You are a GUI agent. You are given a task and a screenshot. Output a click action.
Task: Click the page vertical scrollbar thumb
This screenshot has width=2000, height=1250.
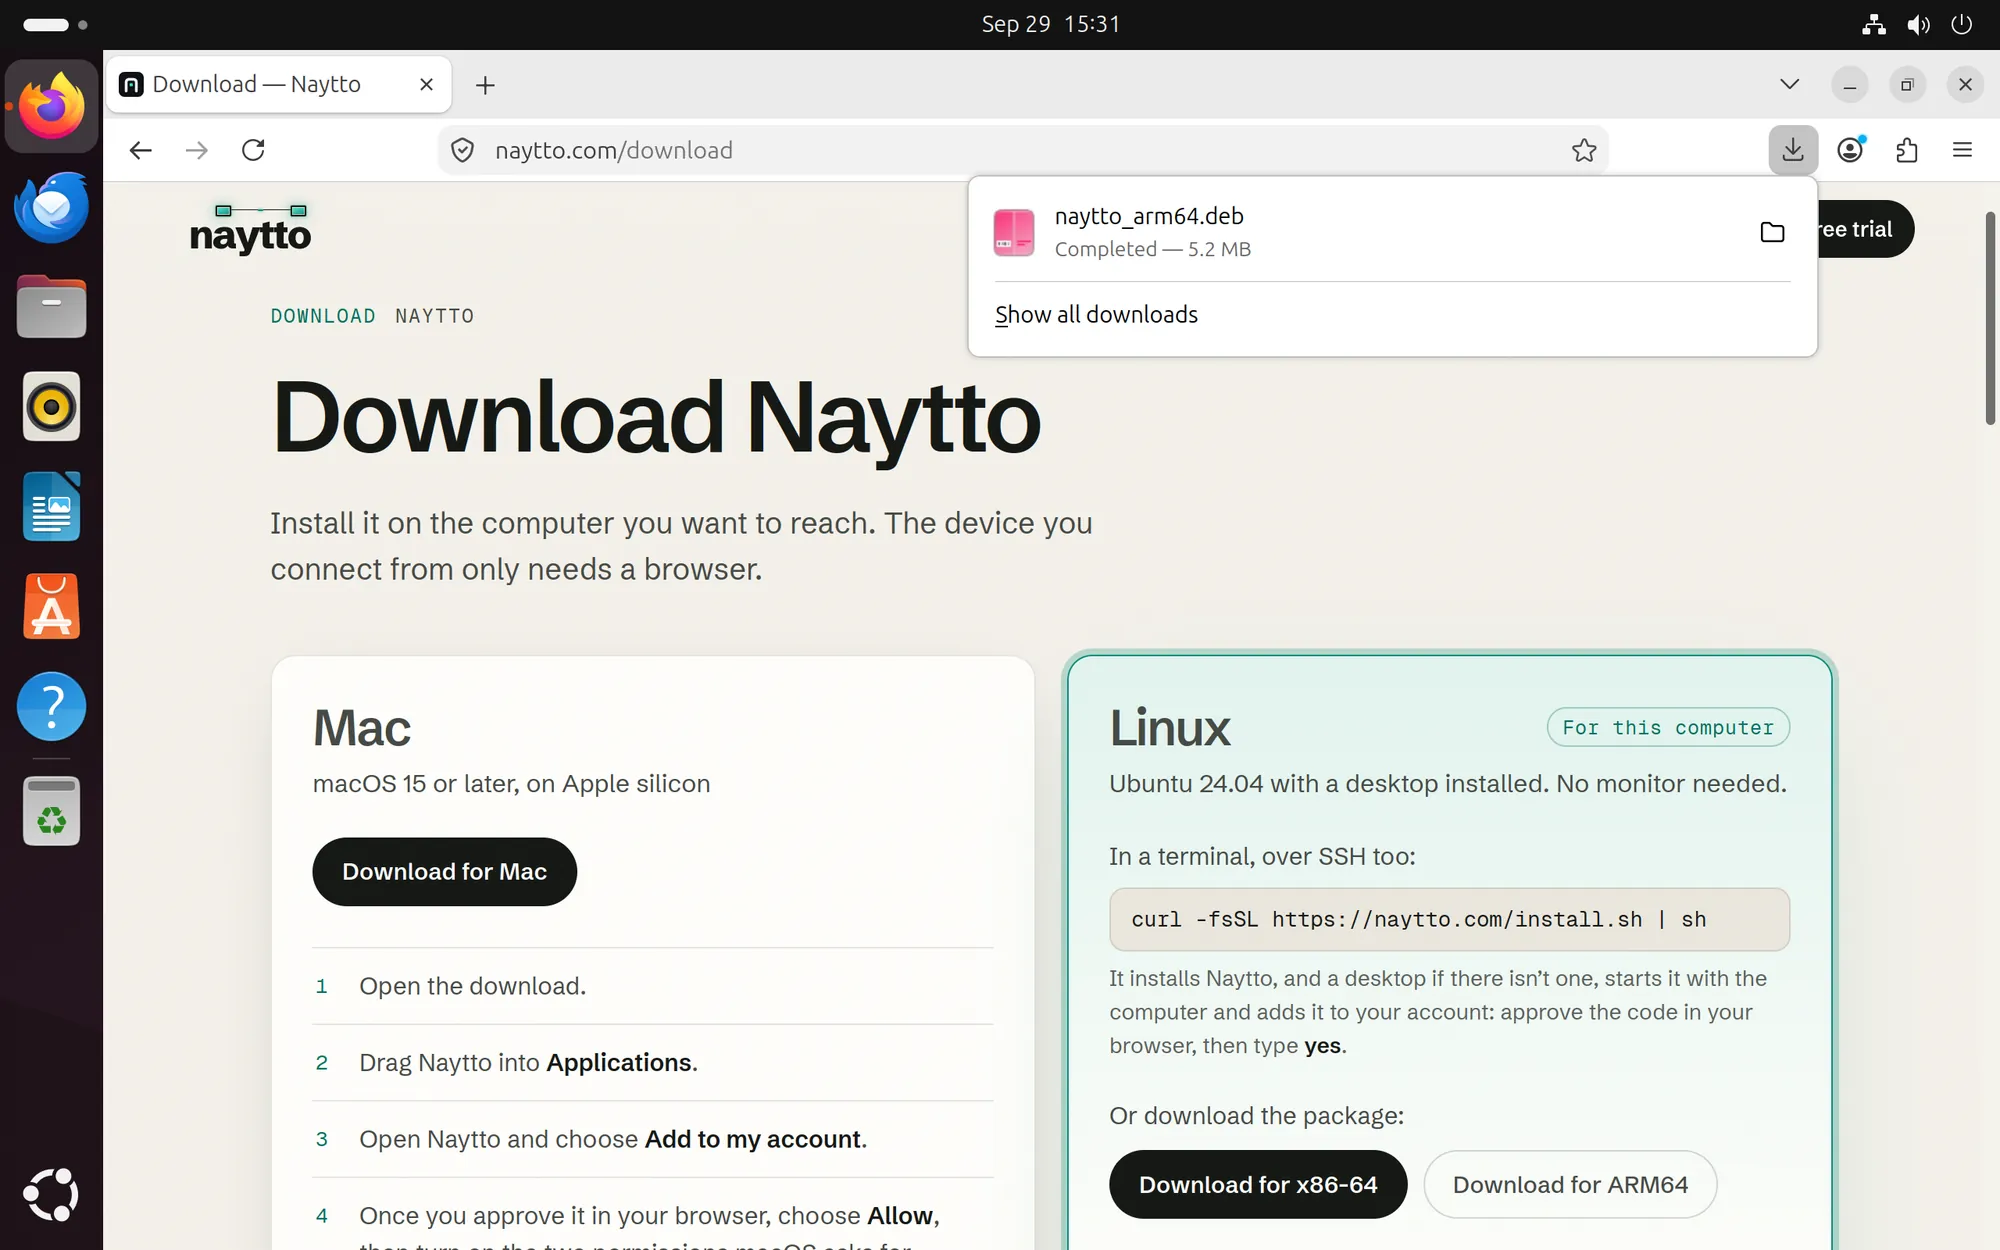point(1990,318)
